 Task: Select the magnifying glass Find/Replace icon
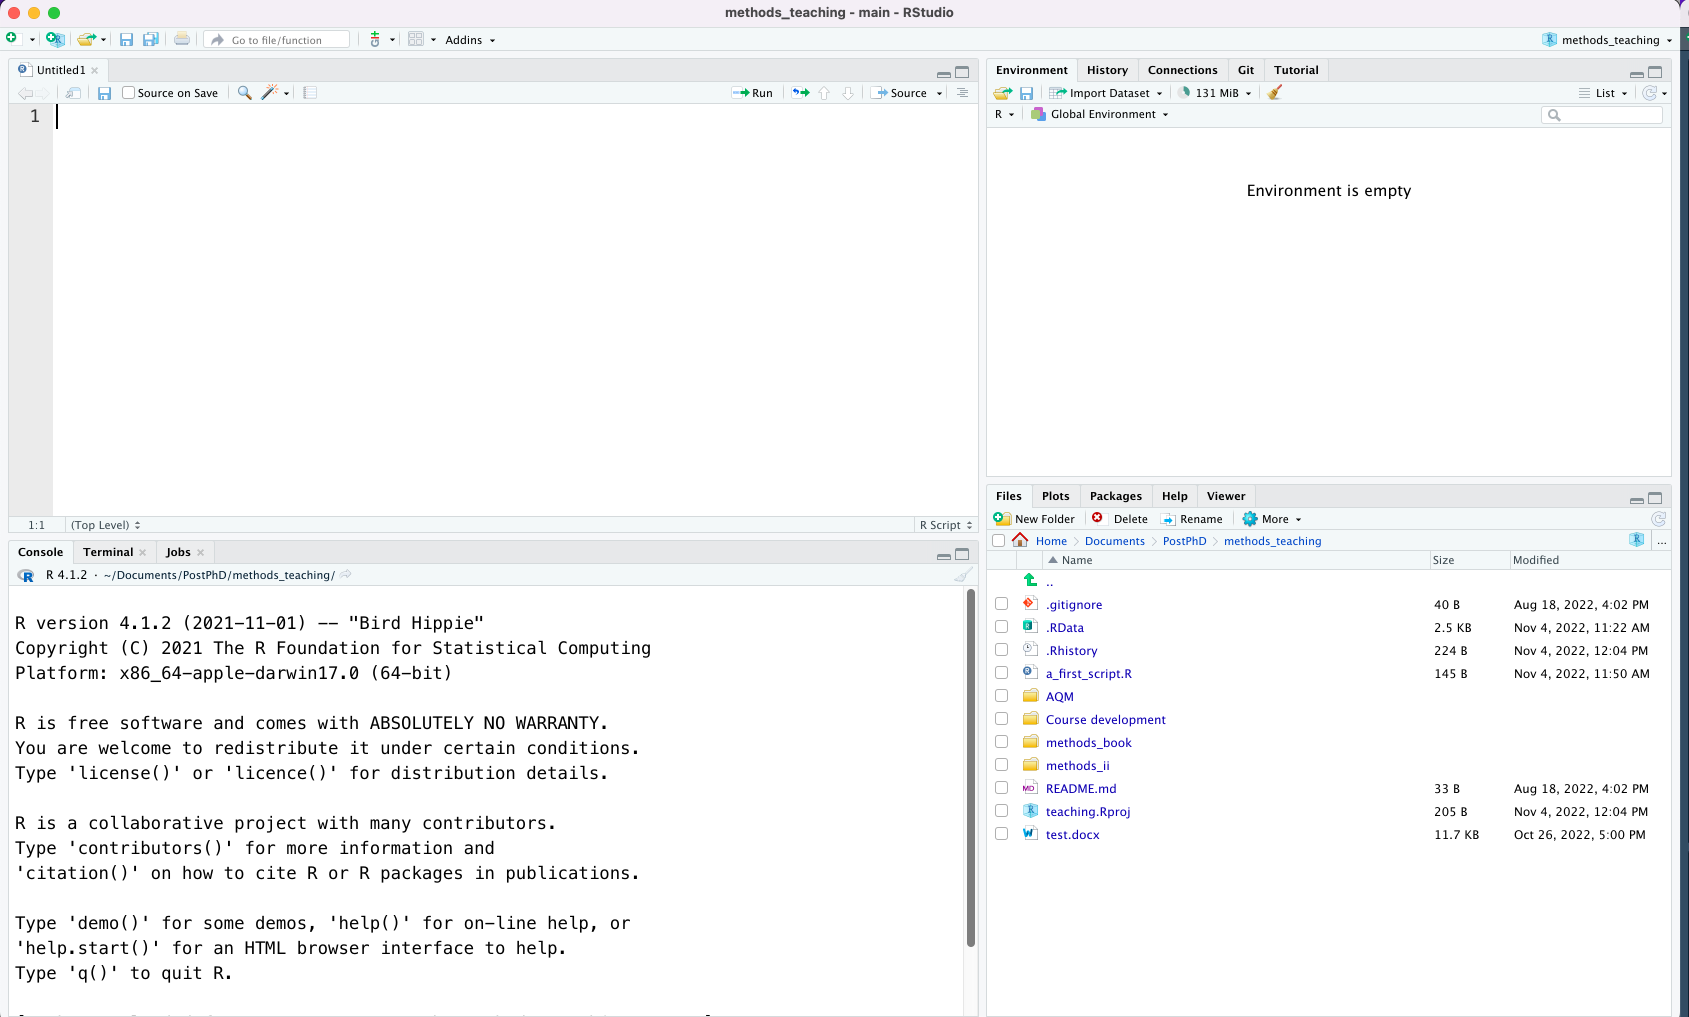coord(244,93)
